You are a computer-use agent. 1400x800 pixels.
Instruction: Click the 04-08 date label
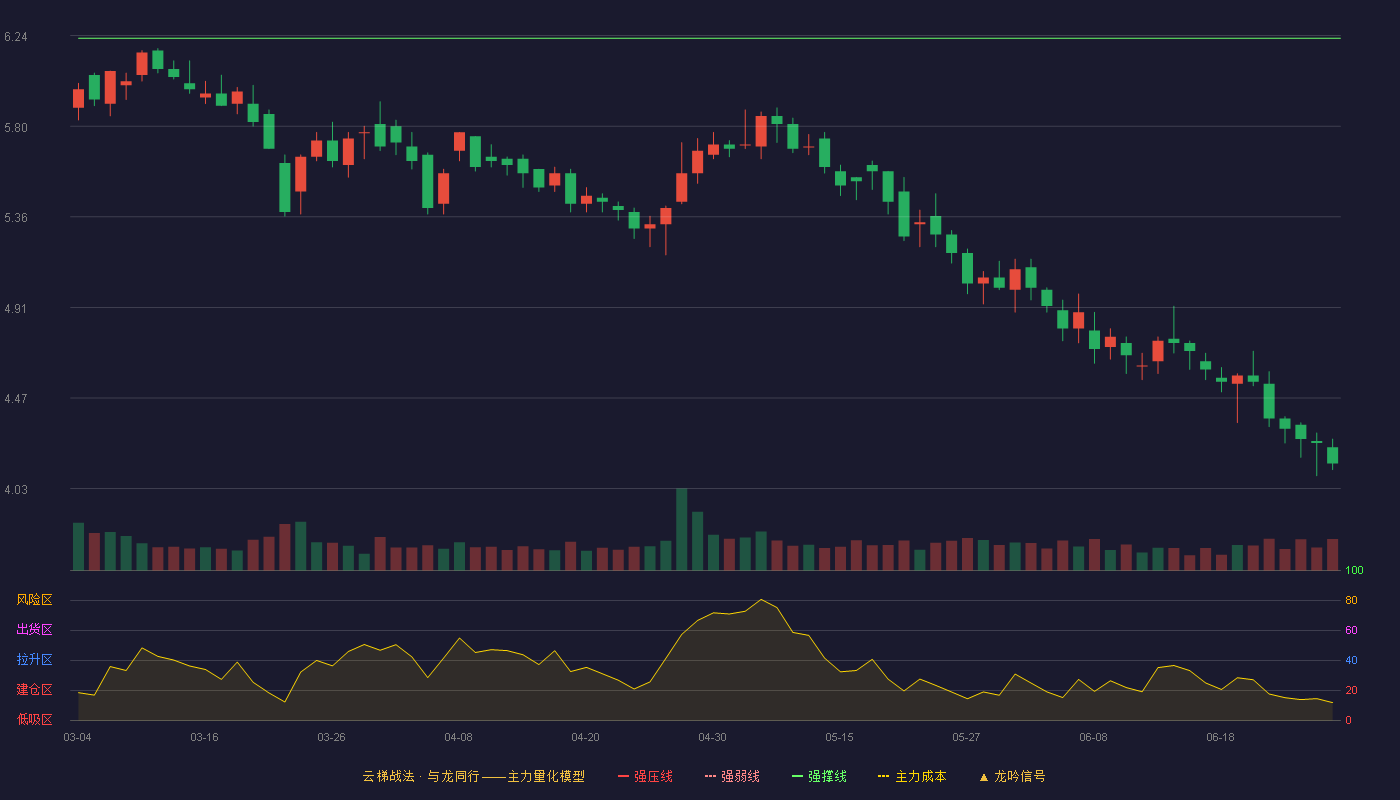click(x=458, y=737)
